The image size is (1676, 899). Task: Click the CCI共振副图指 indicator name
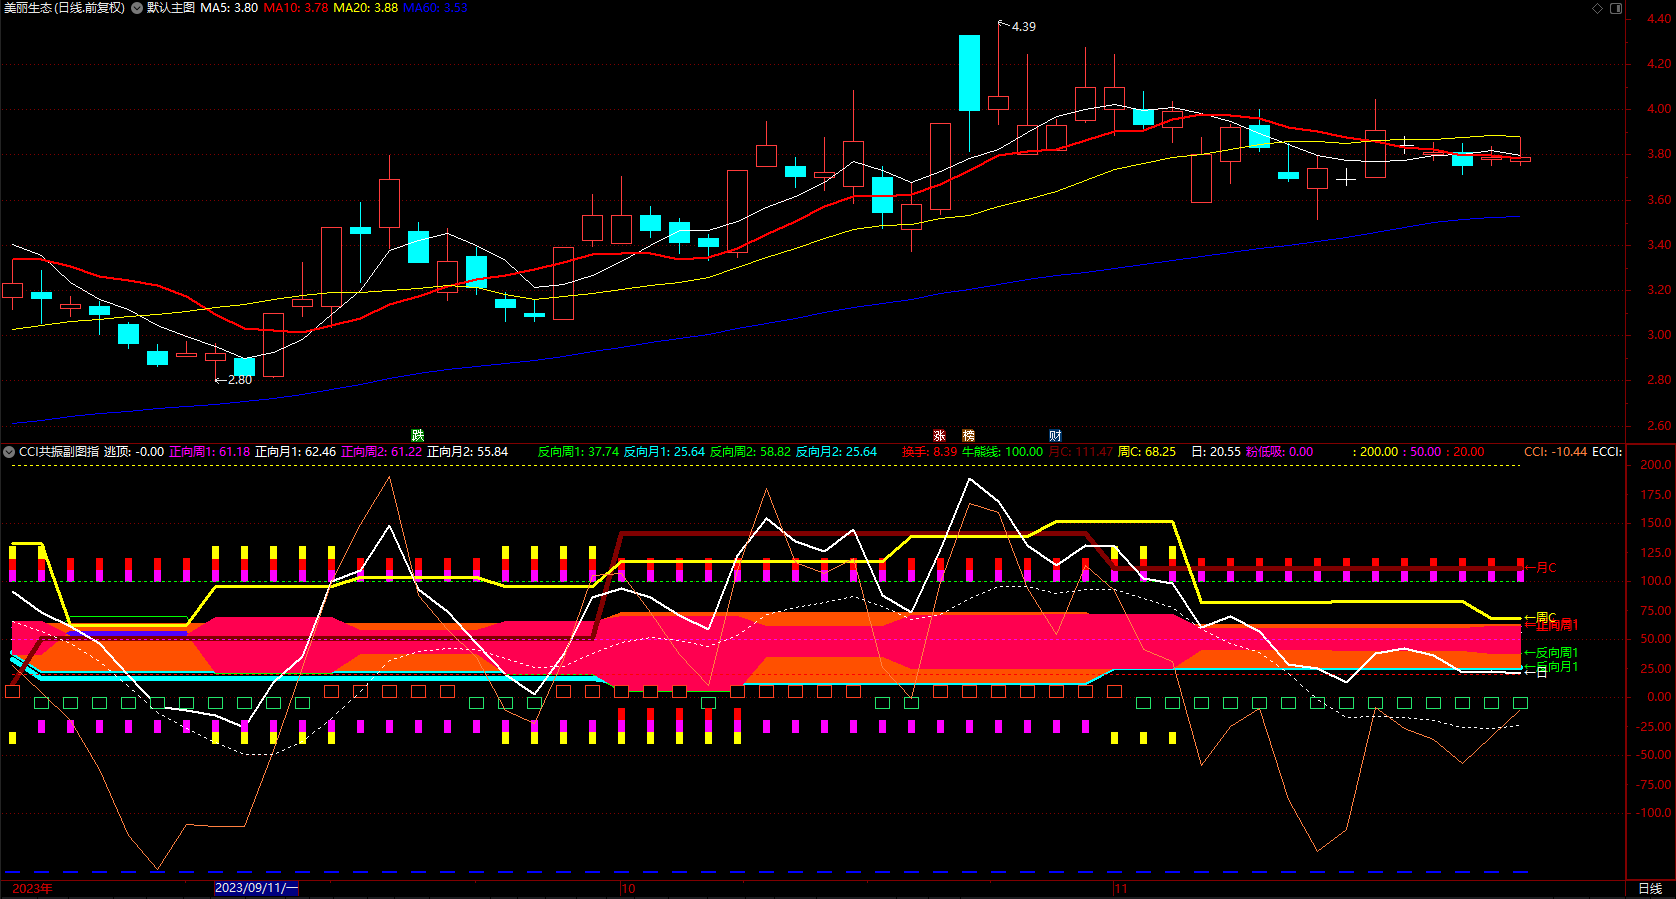click(x=59, y=452)
